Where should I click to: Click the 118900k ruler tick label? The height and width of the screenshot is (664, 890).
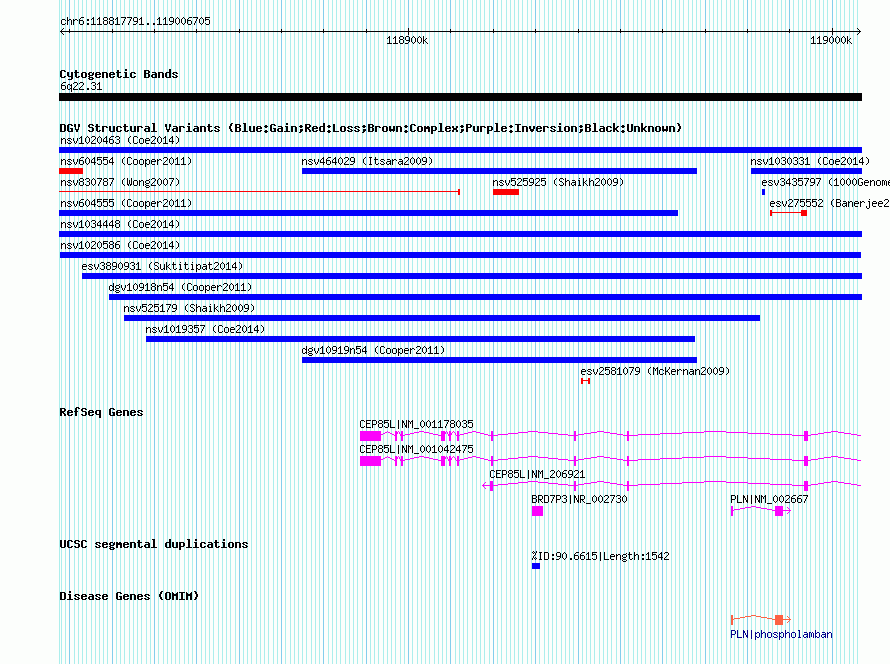407,40
